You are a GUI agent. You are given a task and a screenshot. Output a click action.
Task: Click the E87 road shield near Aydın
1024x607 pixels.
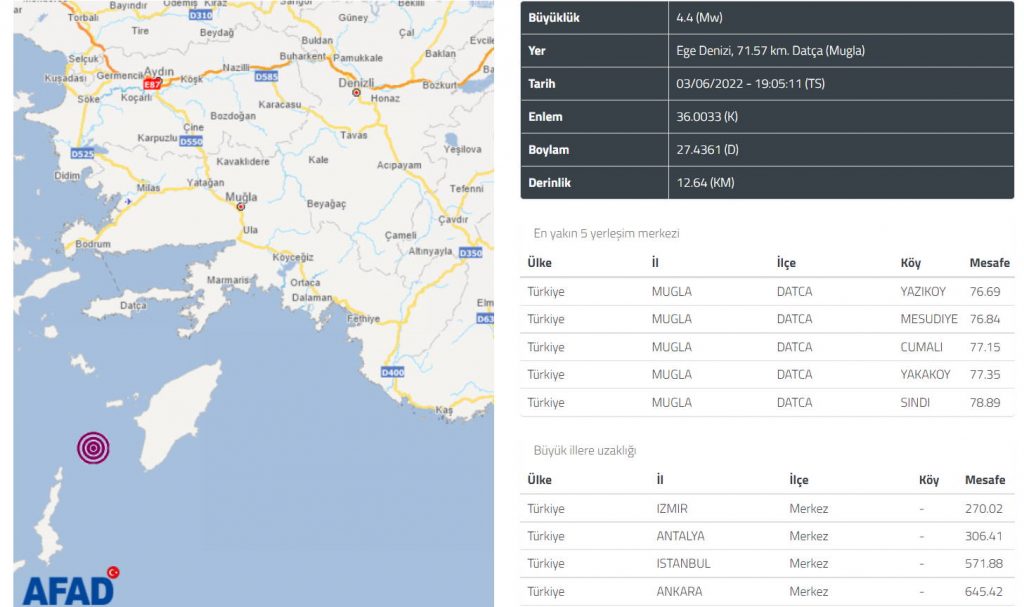pyautogui.click(x=153, y=85)
